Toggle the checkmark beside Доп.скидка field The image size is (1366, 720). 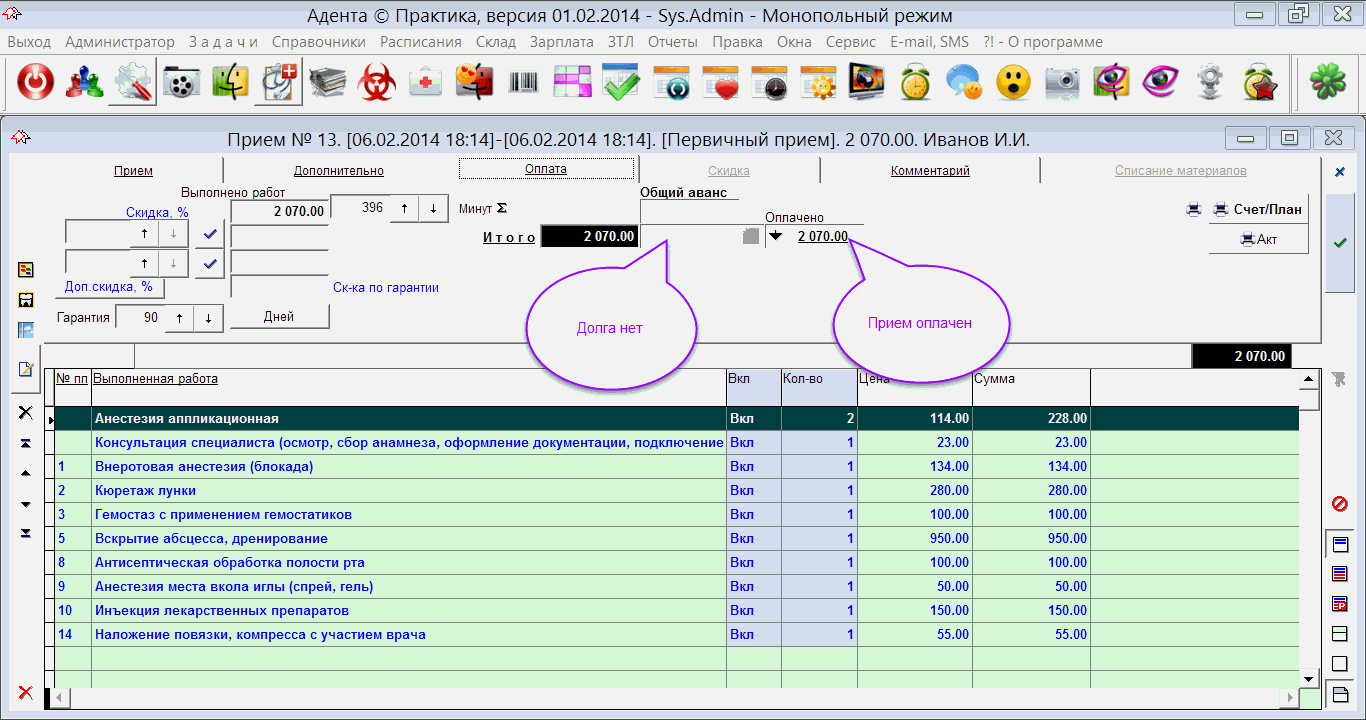(x=209, y=264)
